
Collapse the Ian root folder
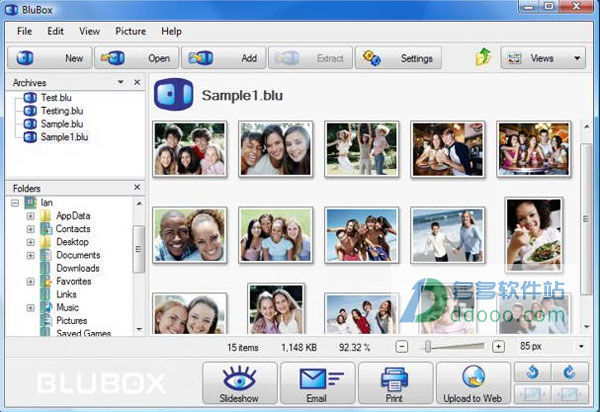[15, 203]
